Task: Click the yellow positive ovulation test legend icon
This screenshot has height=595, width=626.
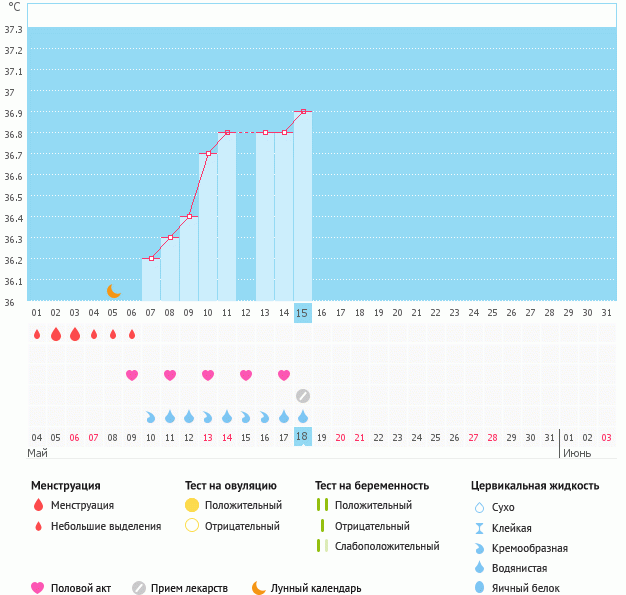Action: [x=192, y=505]
